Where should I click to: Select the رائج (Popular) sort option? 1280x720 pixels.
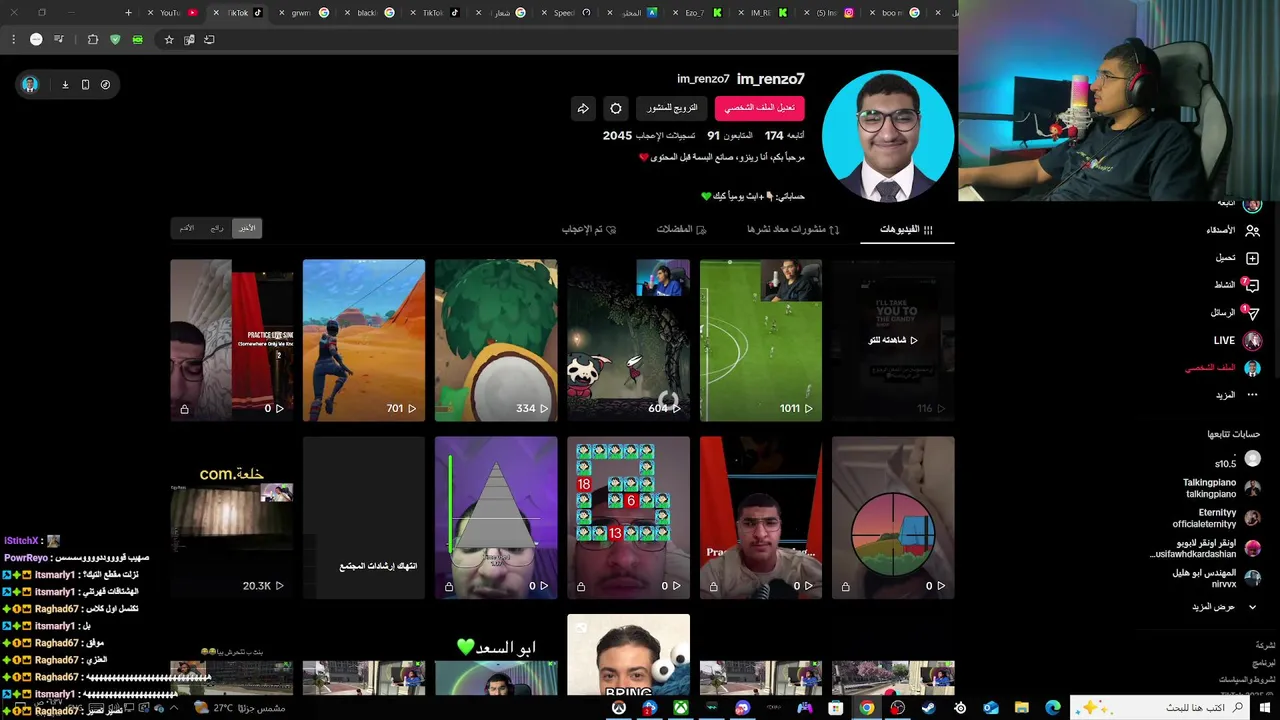coord(217,228)
